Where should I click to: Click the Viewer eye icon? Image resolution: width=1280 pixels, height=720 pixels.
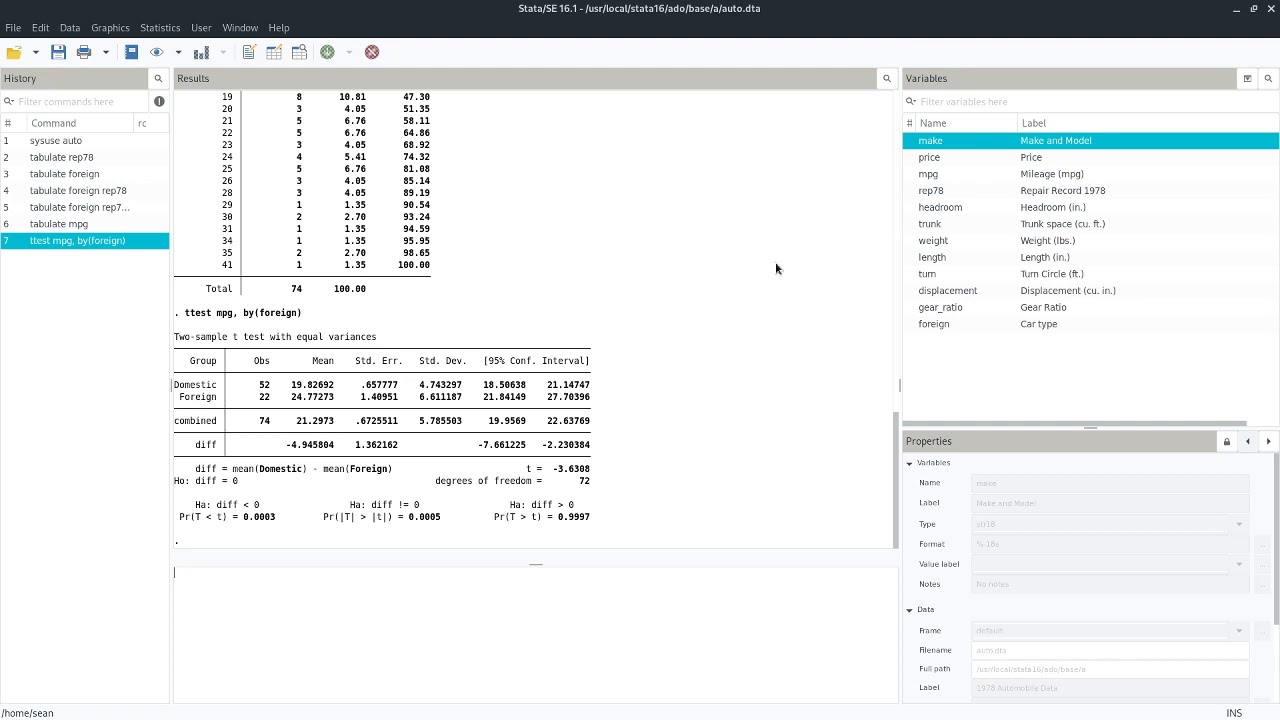coord(157,52)
